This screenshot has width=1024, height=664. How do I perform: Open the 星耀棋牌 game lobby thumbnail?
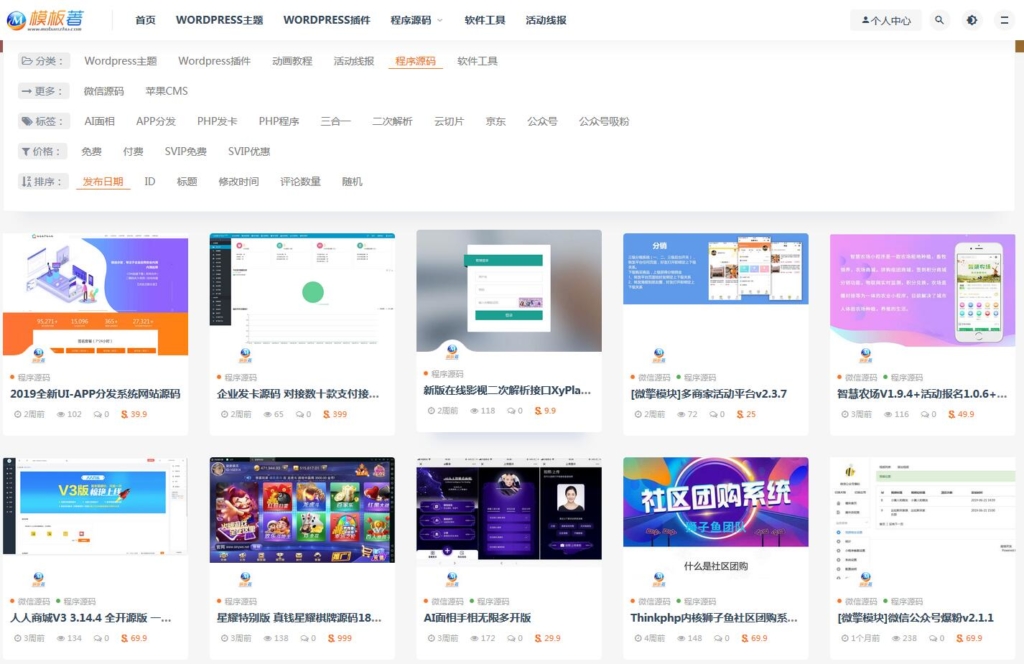click(302, 510)
